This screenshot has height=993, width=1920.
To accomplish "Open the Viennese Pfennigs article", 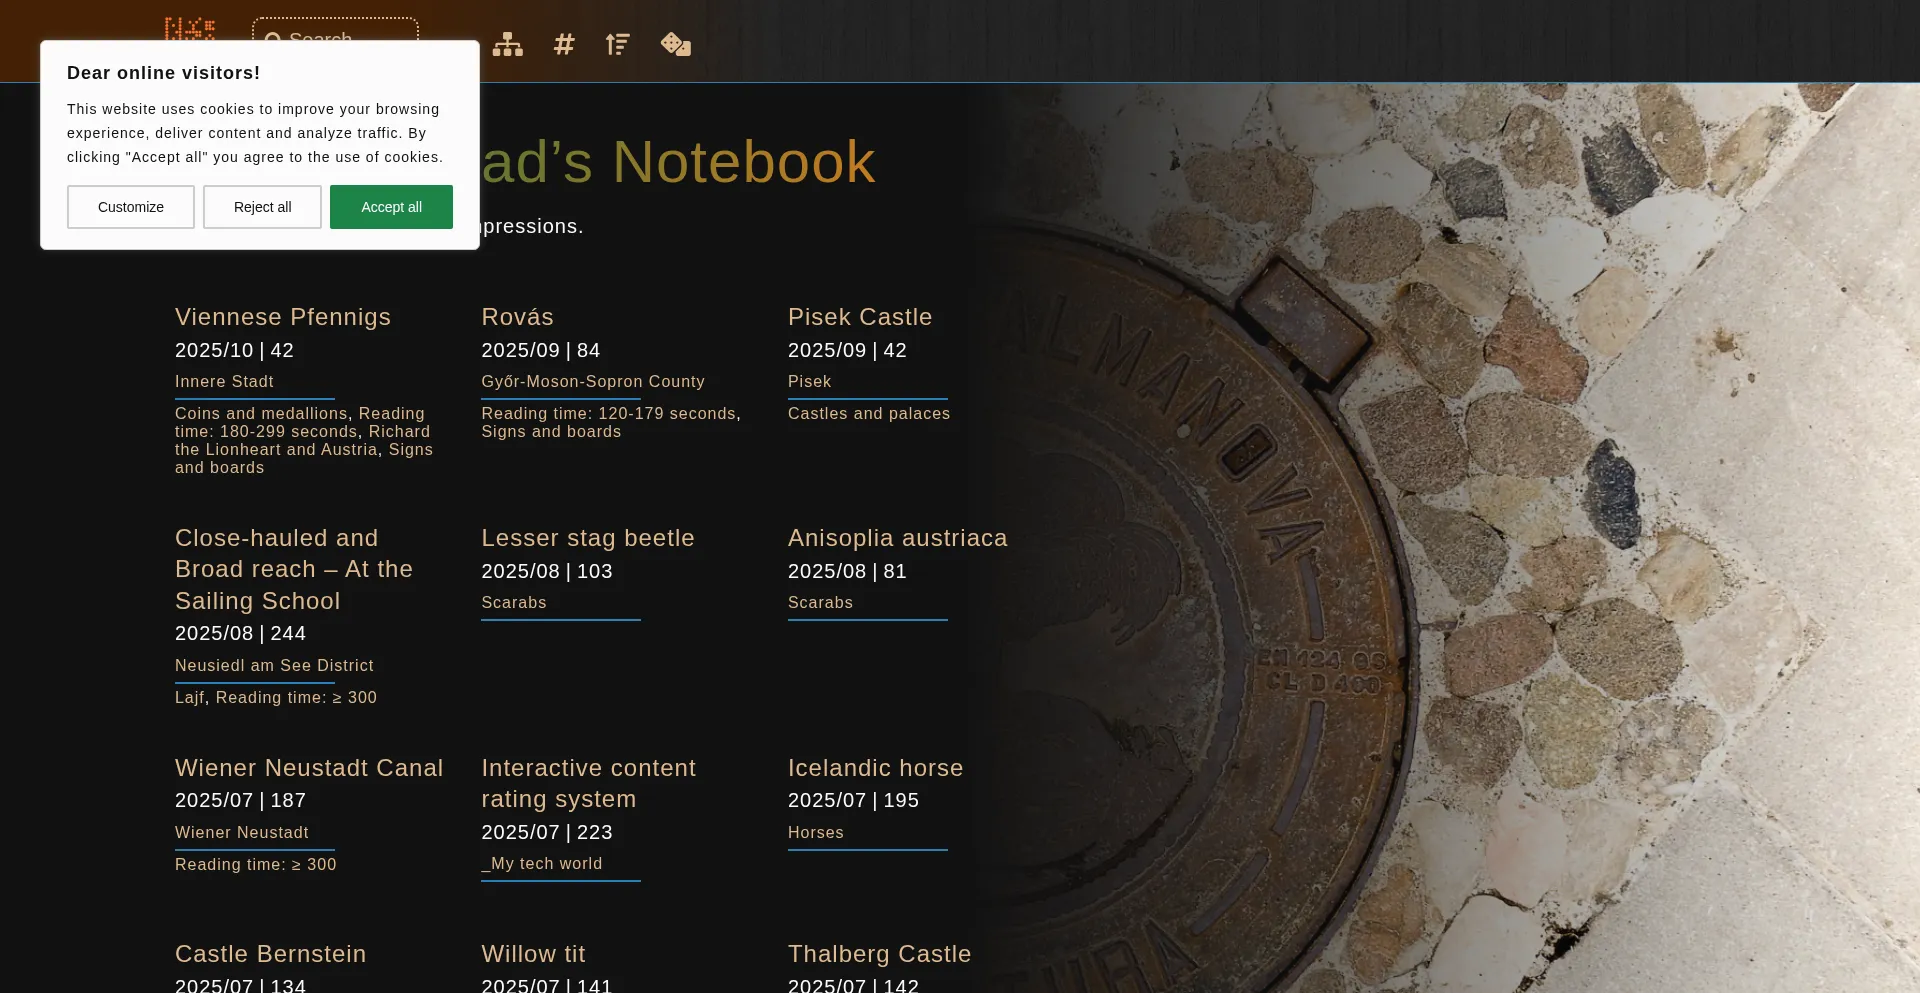I will (x=283, y=317).
